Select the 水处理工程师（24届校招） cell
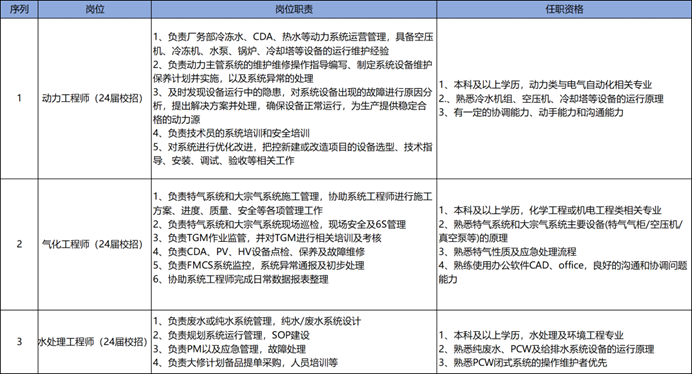This screenshot has height=374, width=692. (x=94, y=342)
